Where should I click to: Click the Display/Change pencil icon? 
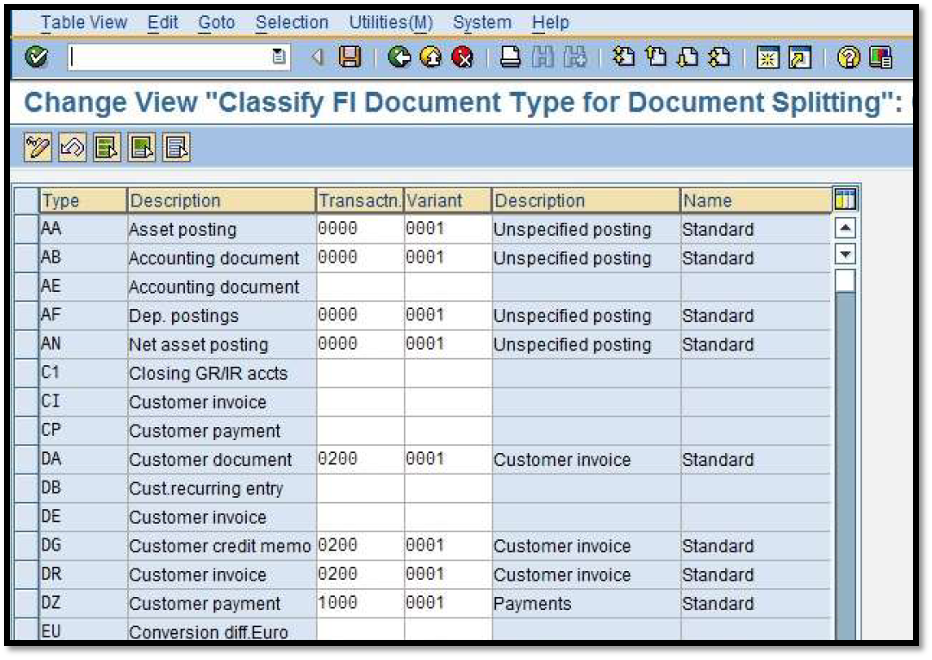point(37,147)
